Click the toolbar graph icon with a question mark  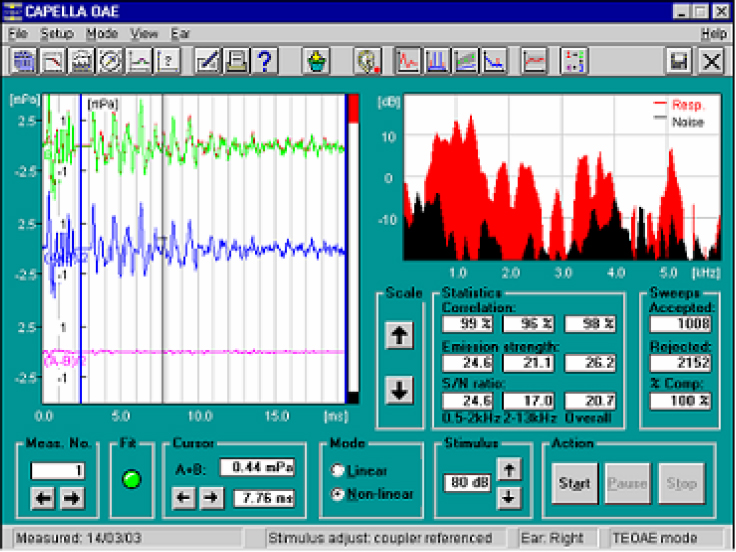(168, 61)
